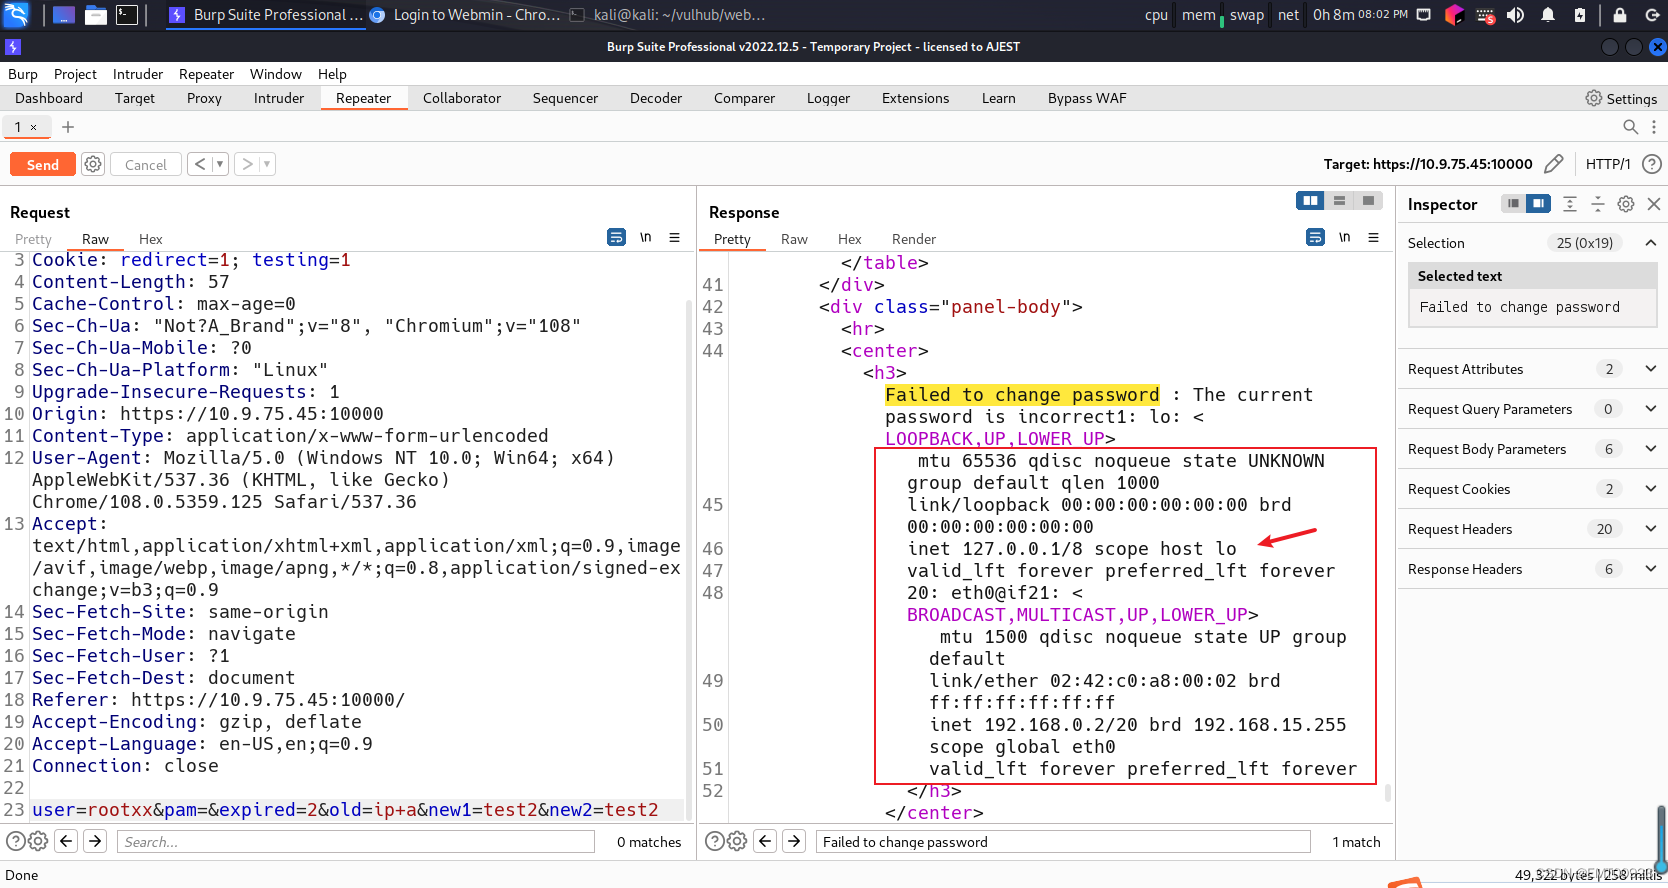Open the Response pane hamburger menu
This screenshot has width=1668, height=888.
[1374, 237]
